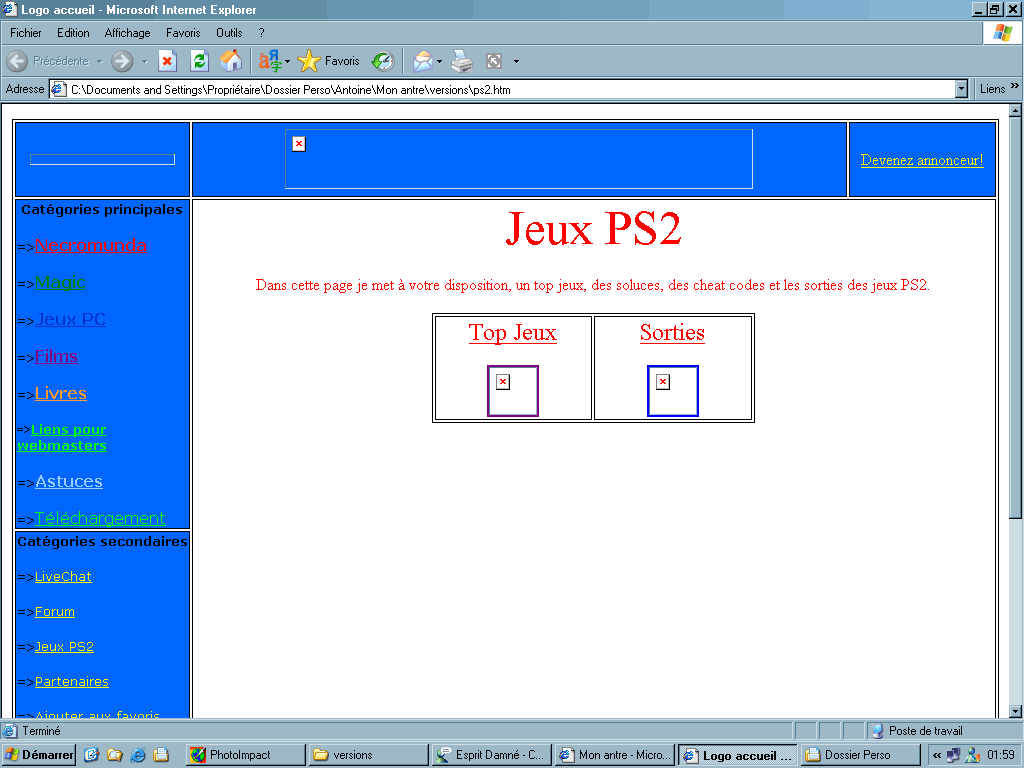Open the address bar dropdown list
Image resolution: width=1024 pixels, height=768 pixels.
point(961,89)
